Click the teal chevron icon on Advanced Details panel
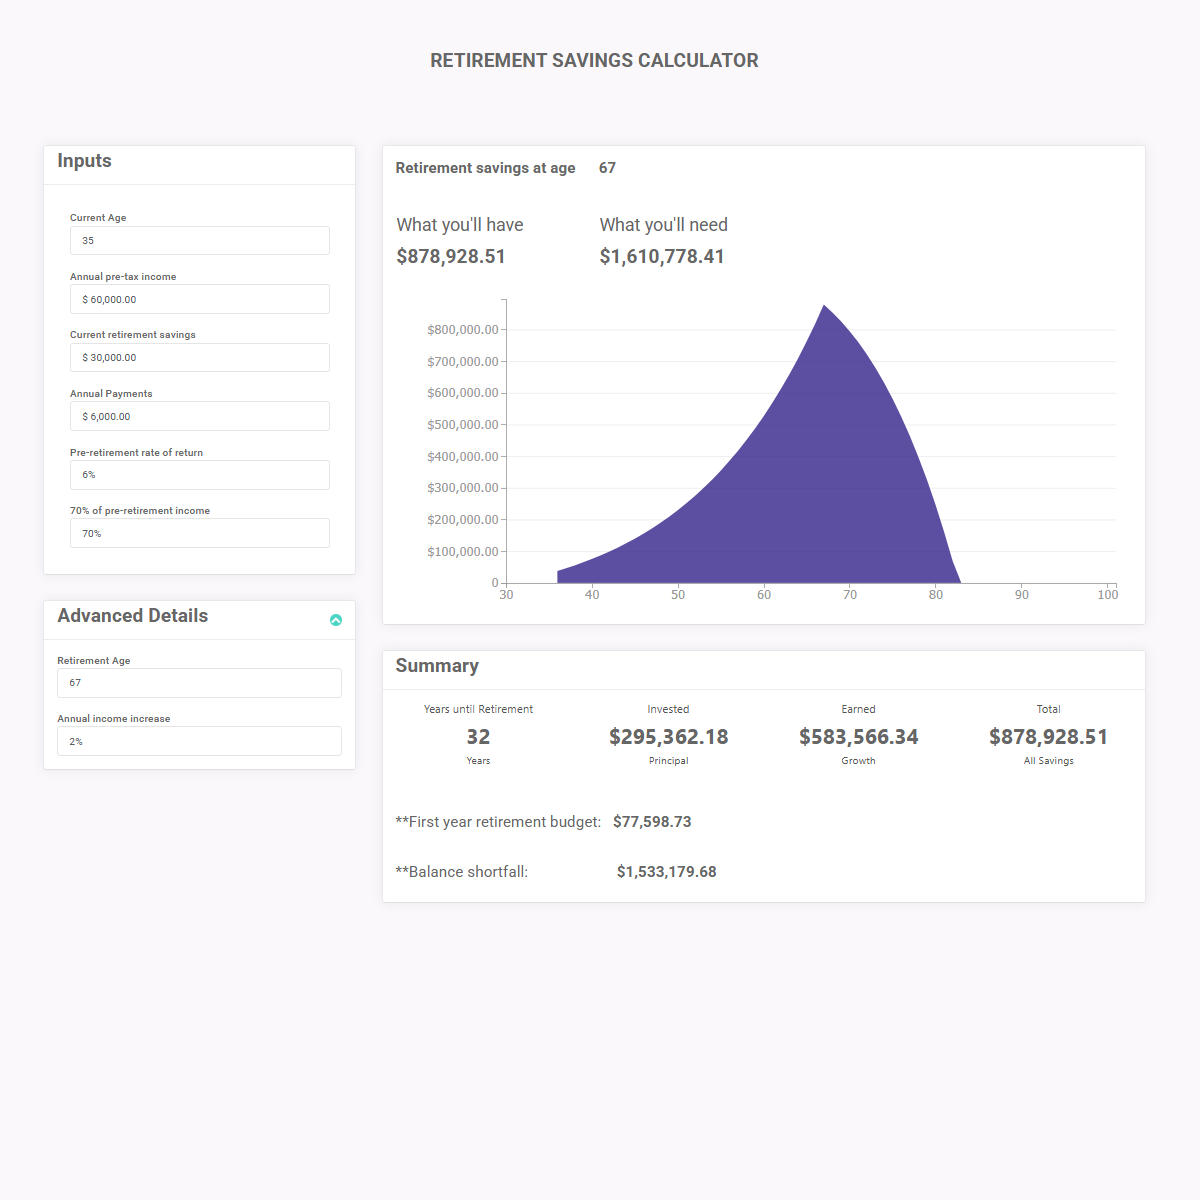Image resolution: width=1200 pixels, height=1200 pixels. coord(336,620)
